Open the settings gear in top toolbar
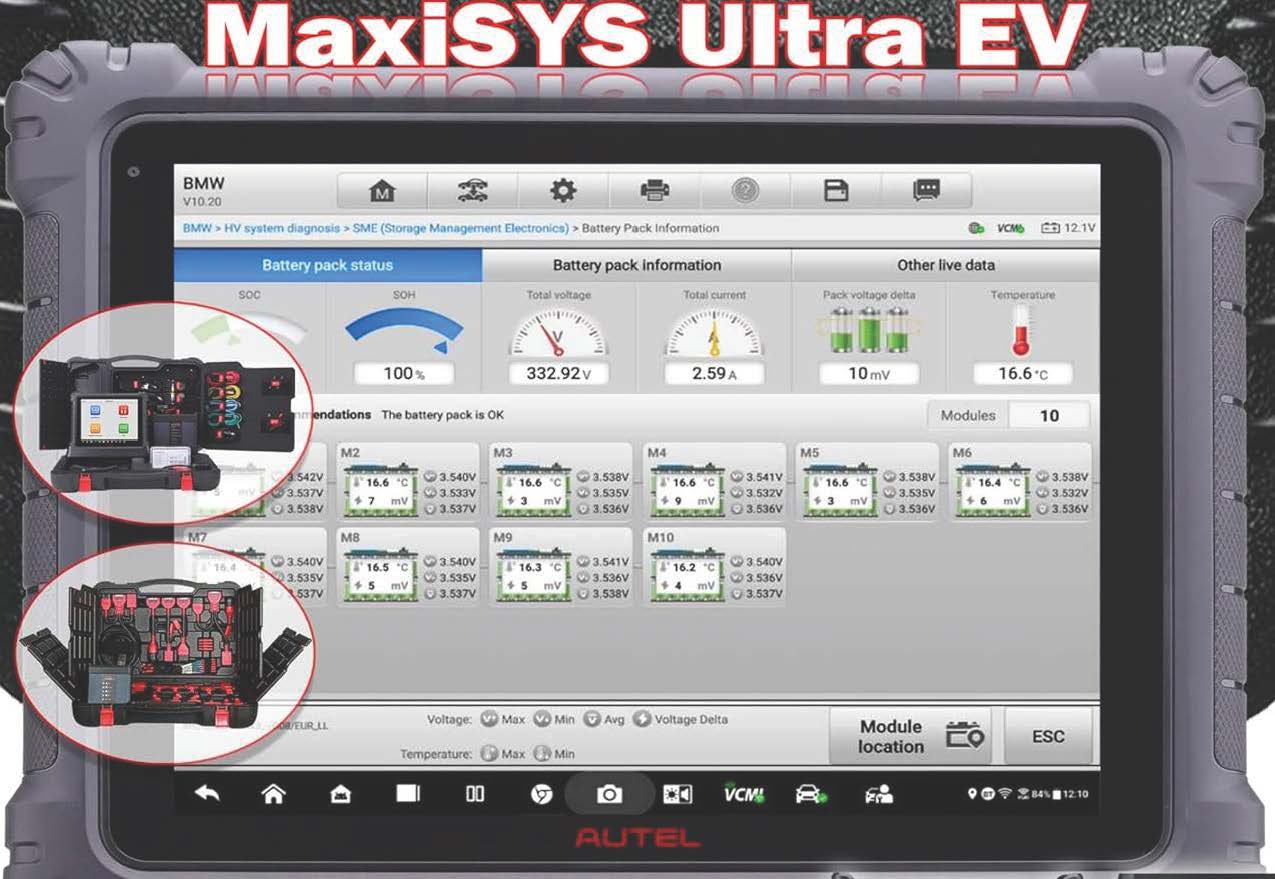The image size is (1275, 879). coord(563,191)
